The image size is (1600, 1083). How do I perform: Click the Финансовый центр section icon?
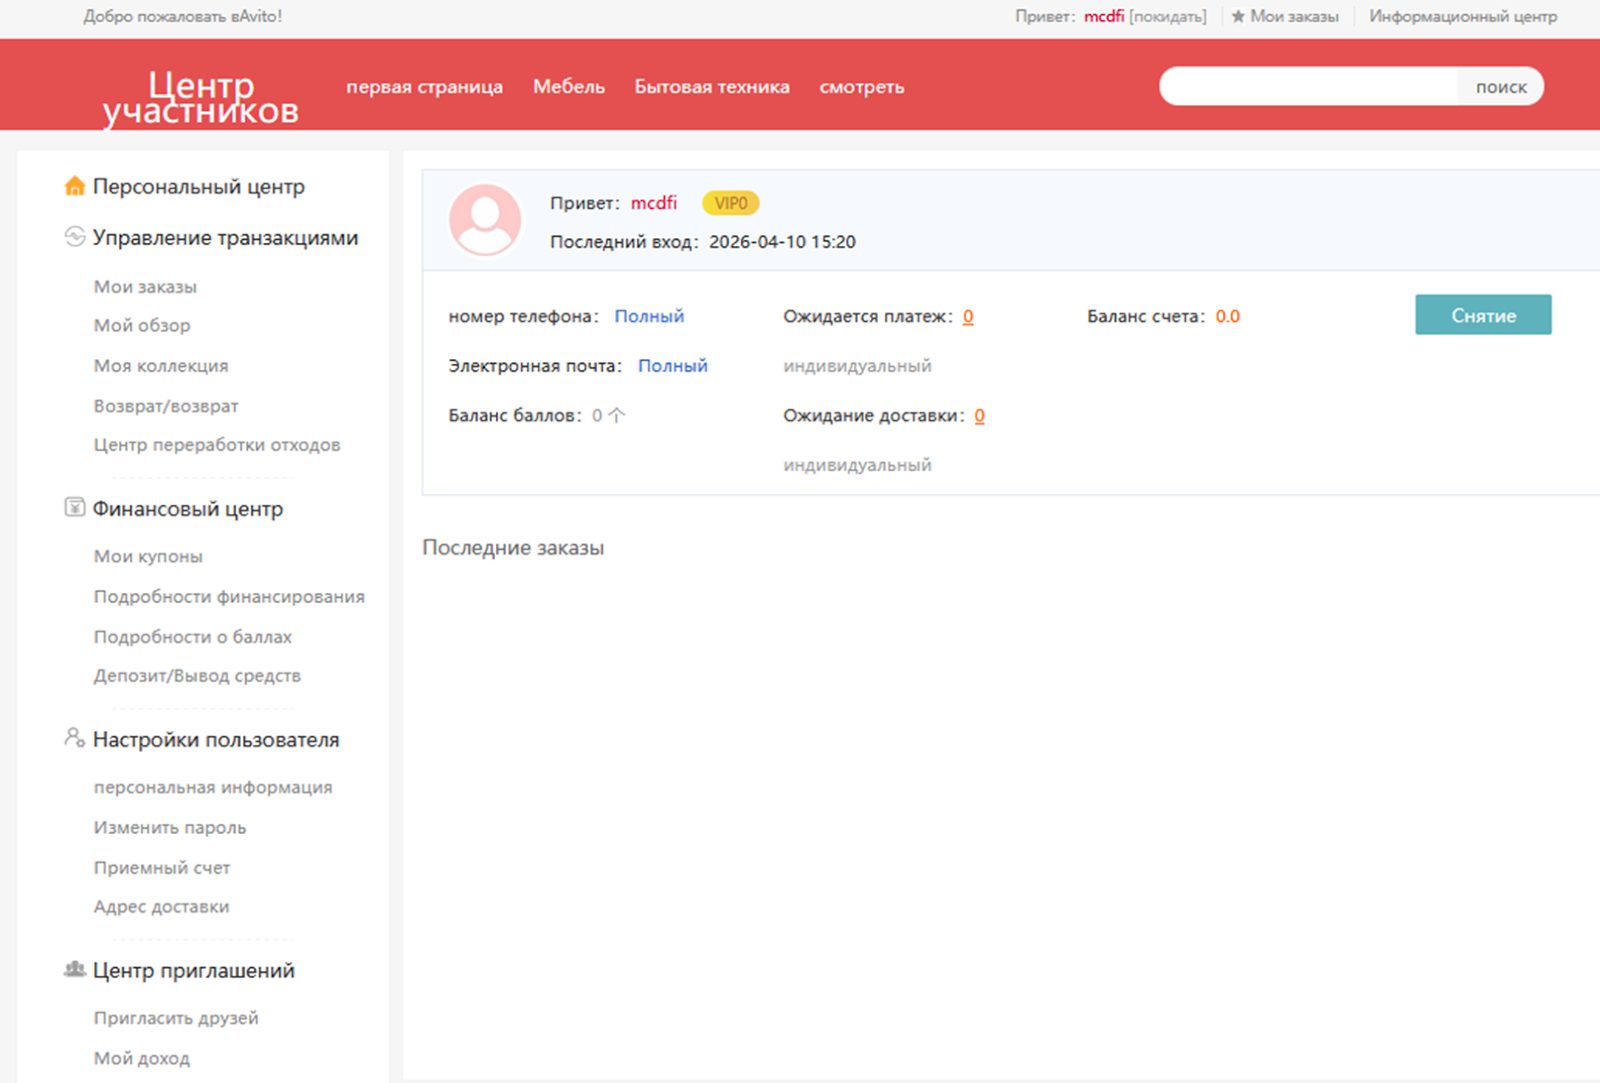74,507
